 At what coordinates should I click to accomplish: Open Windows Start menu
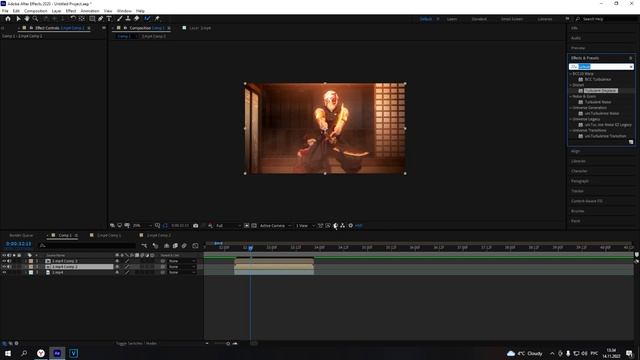8,353
